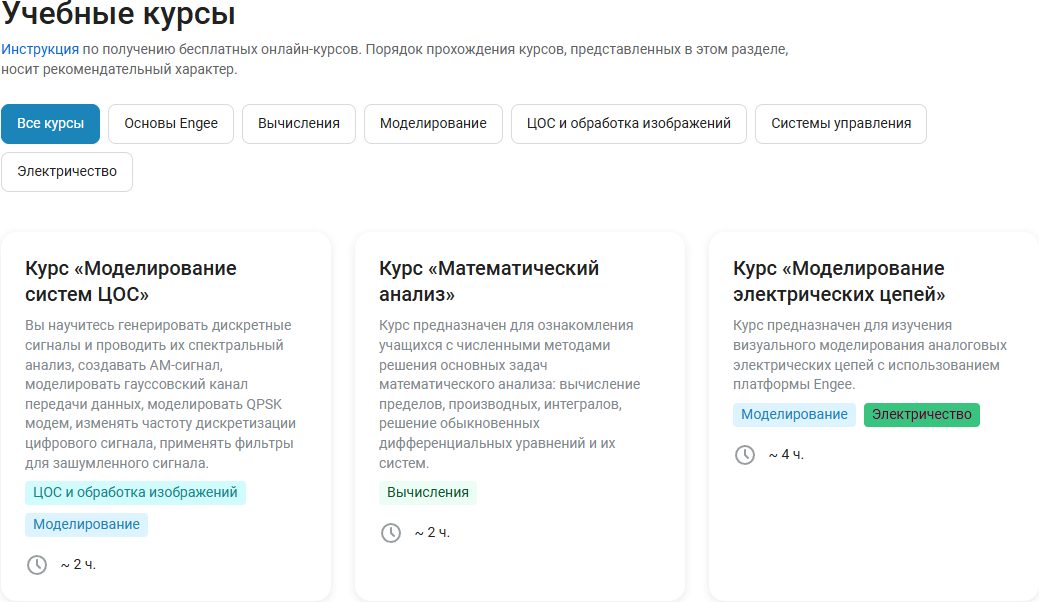Toggle the «Электричество» course filter
This screenshot has height=602, width=1039.
click(x=66, y=171)
